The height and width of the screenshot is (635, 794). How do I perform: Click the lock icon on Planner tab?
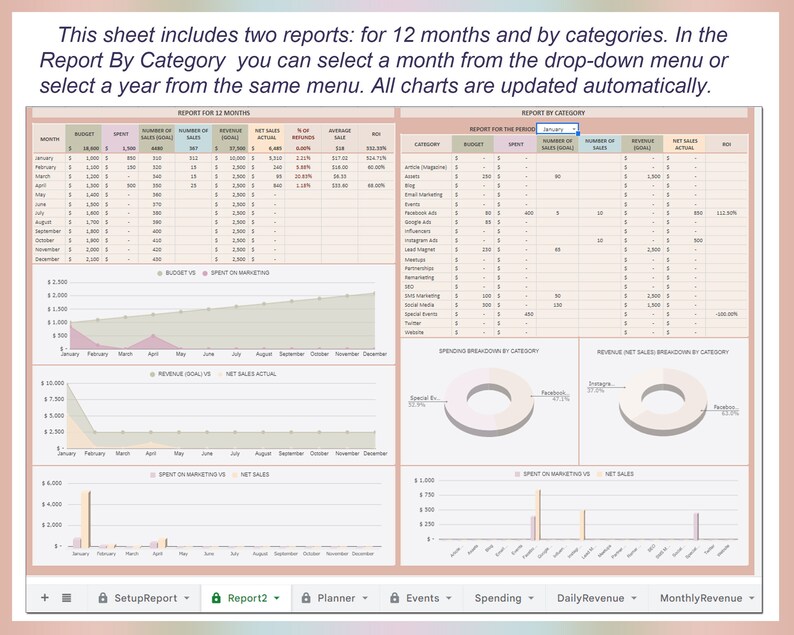coord(306,598)
